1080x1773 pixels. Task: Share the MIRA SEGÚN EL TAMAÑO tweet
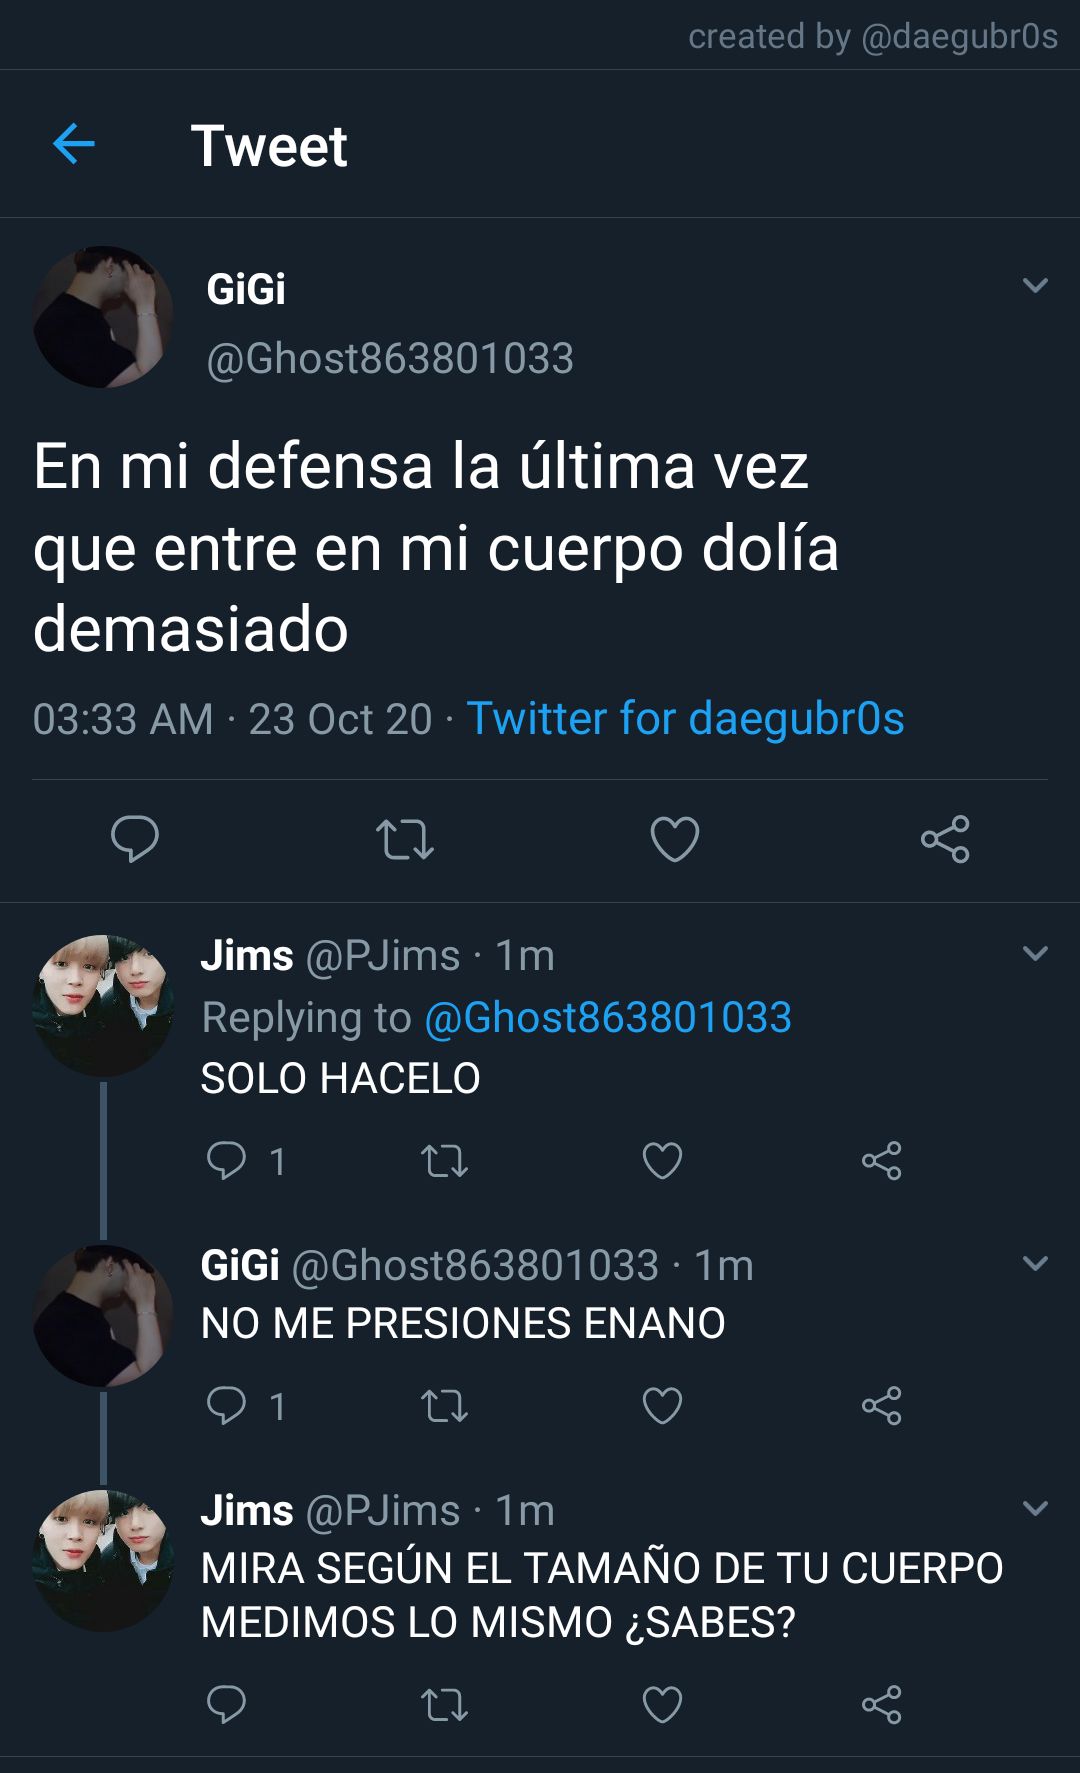[x=882, y=1704]
